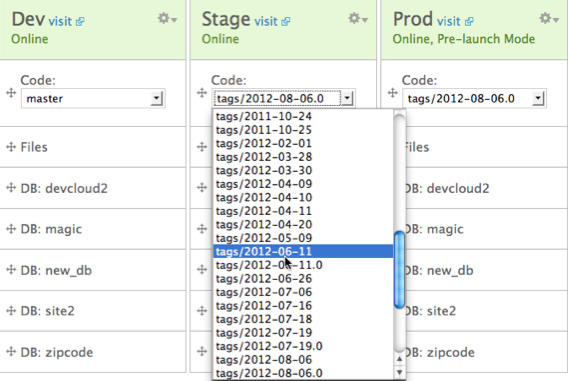Click the Stage Files row drag handle
This screenshot has height=381, width=568.
[202, 147]
